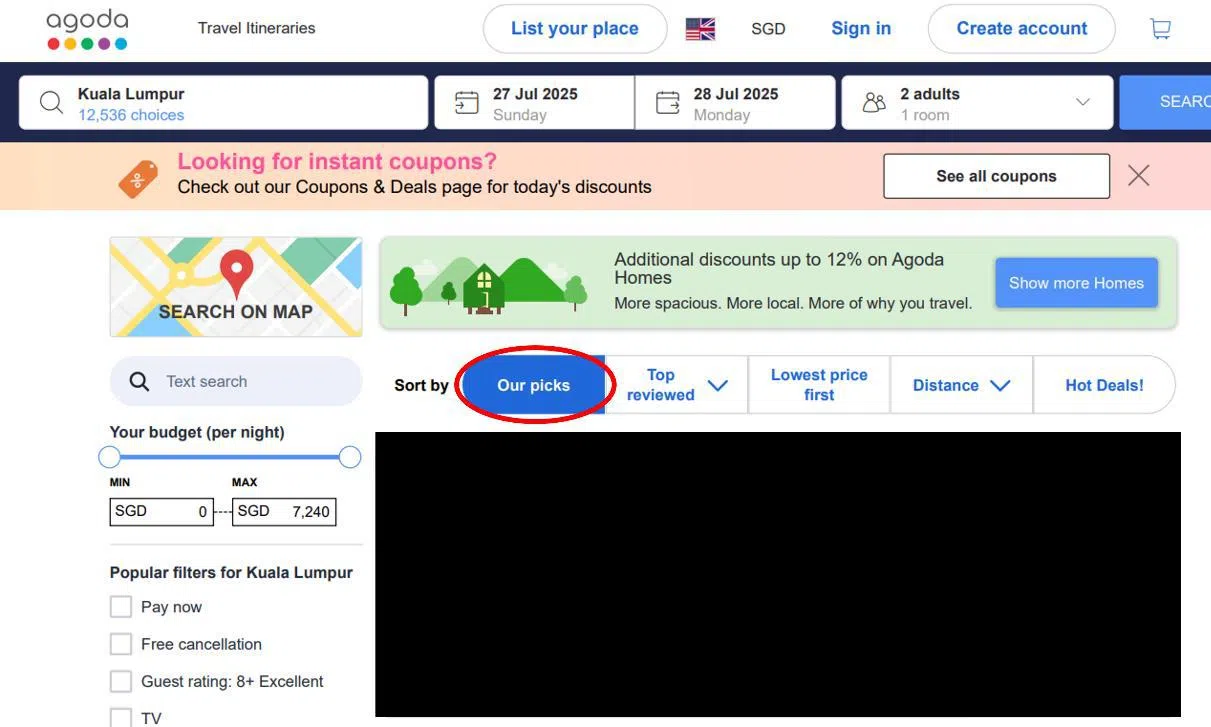Image resolution: width=1211 pixels, height=727 pixels.
Task: Tick the Pay now checkbox
Action: [x=121, y=607]
